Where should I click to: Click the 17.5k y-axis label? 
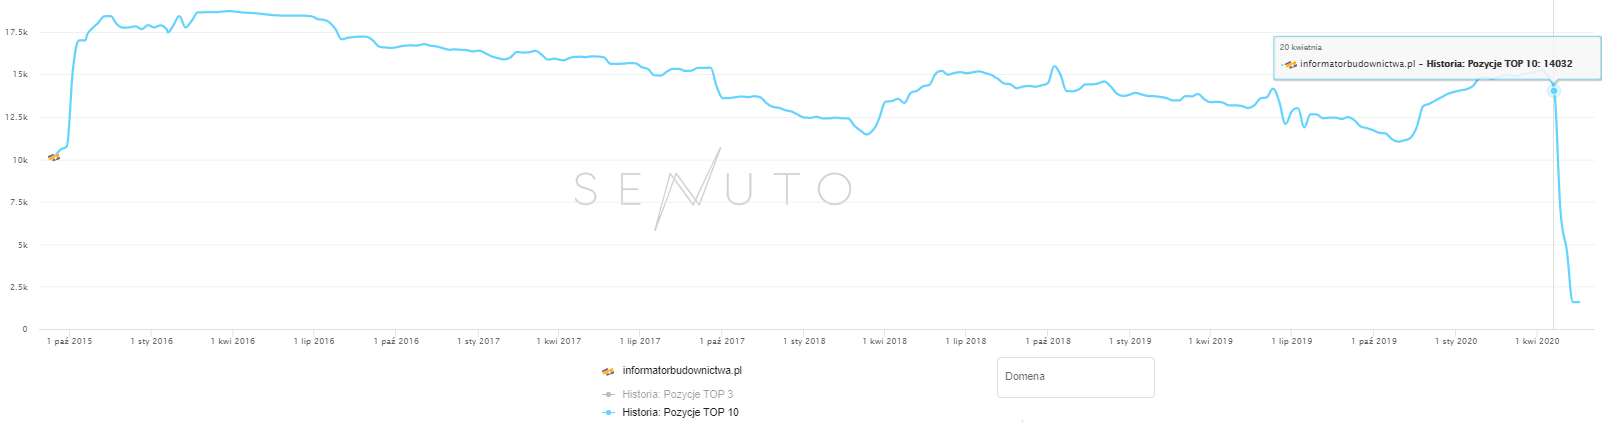pyautogui.click(x=16, y=33)
